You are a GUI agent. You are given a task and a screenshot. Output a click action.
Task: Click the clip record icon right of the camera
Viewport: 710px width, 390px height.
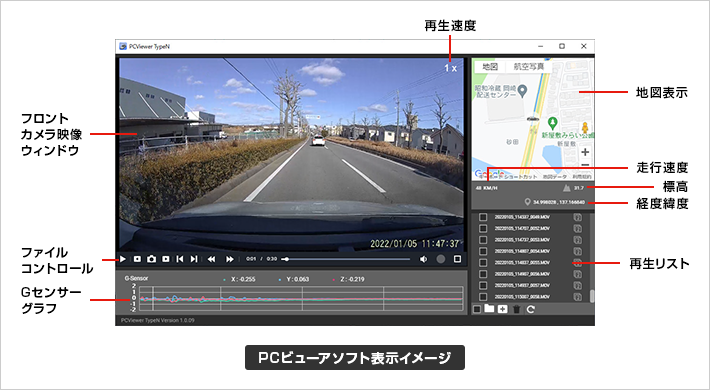pyautogui.click(x=166, y=259)
